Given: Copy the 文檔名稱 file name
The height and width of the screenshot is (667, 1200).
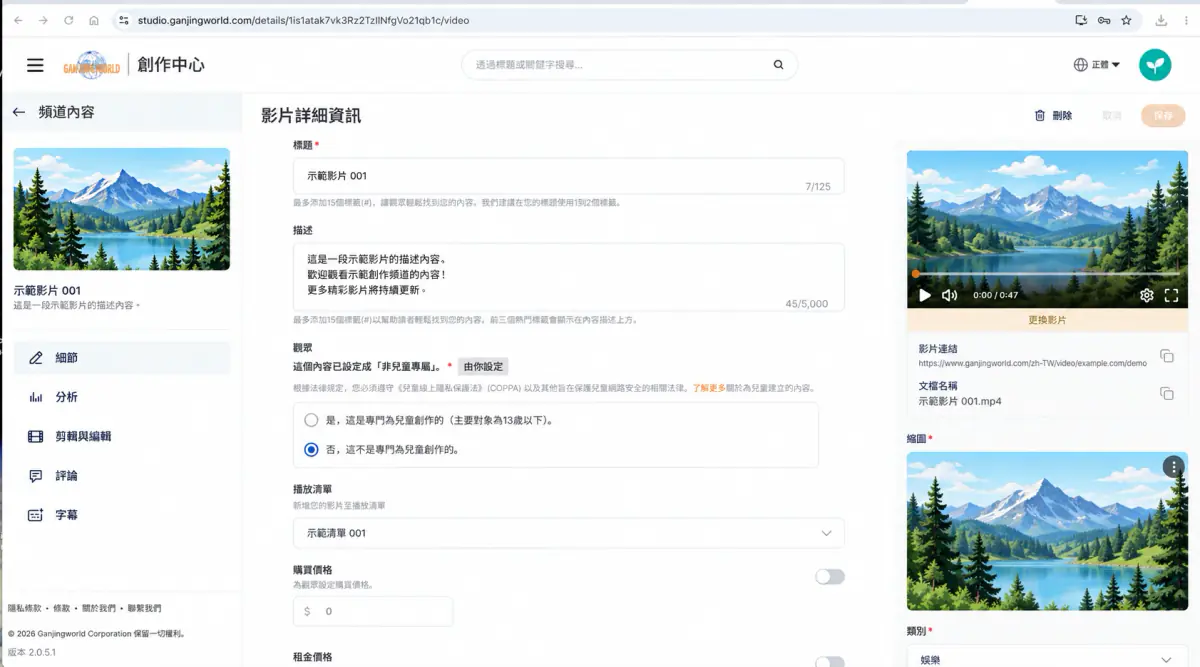Looking at the screenshot, I should (x=1166, y=393).
